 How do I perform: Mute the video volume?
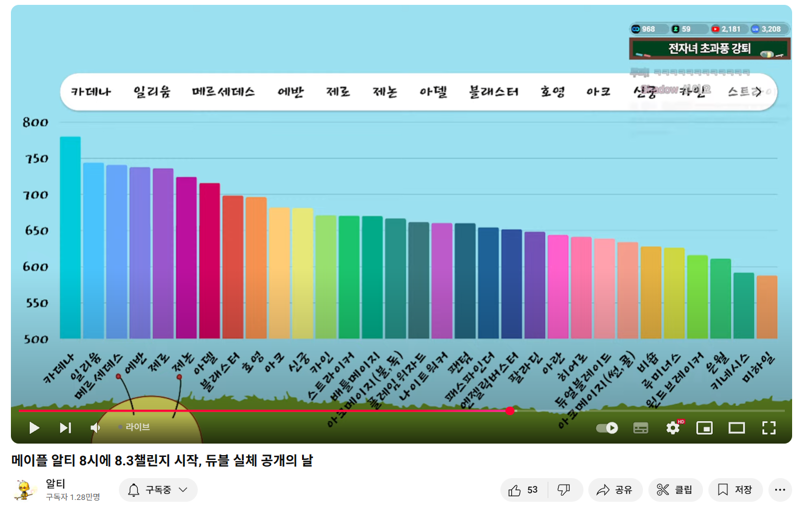95,427
